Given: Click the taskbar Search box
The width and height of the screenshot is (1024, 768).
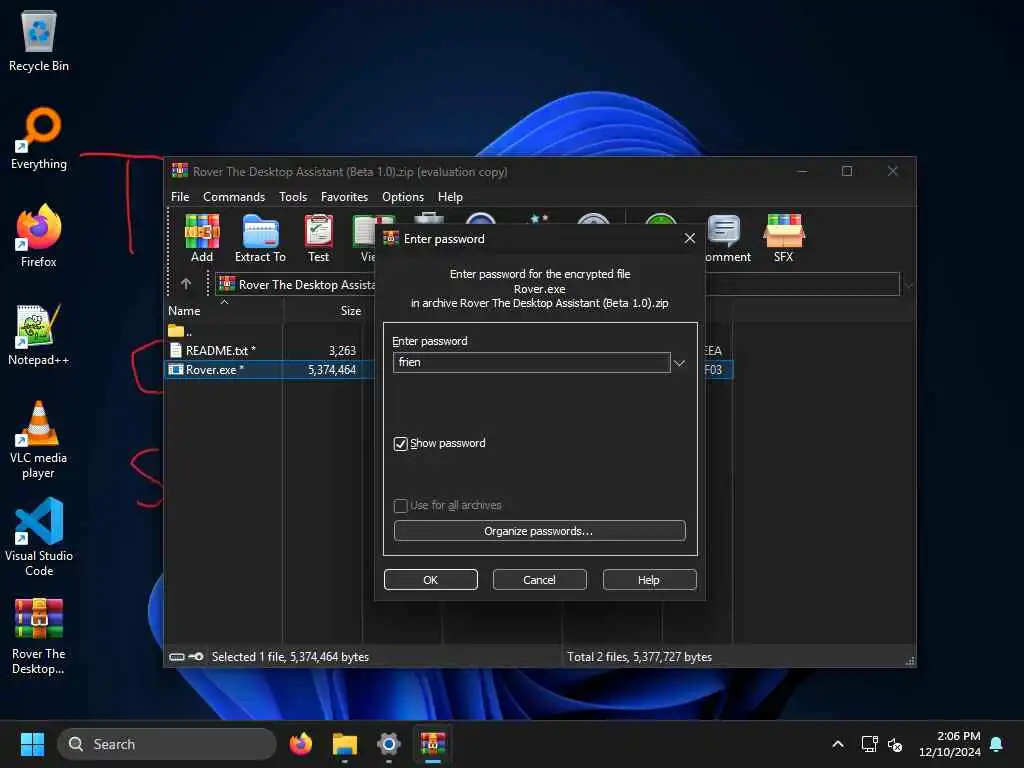Looking at the screenshot, I should pos(167,744).
